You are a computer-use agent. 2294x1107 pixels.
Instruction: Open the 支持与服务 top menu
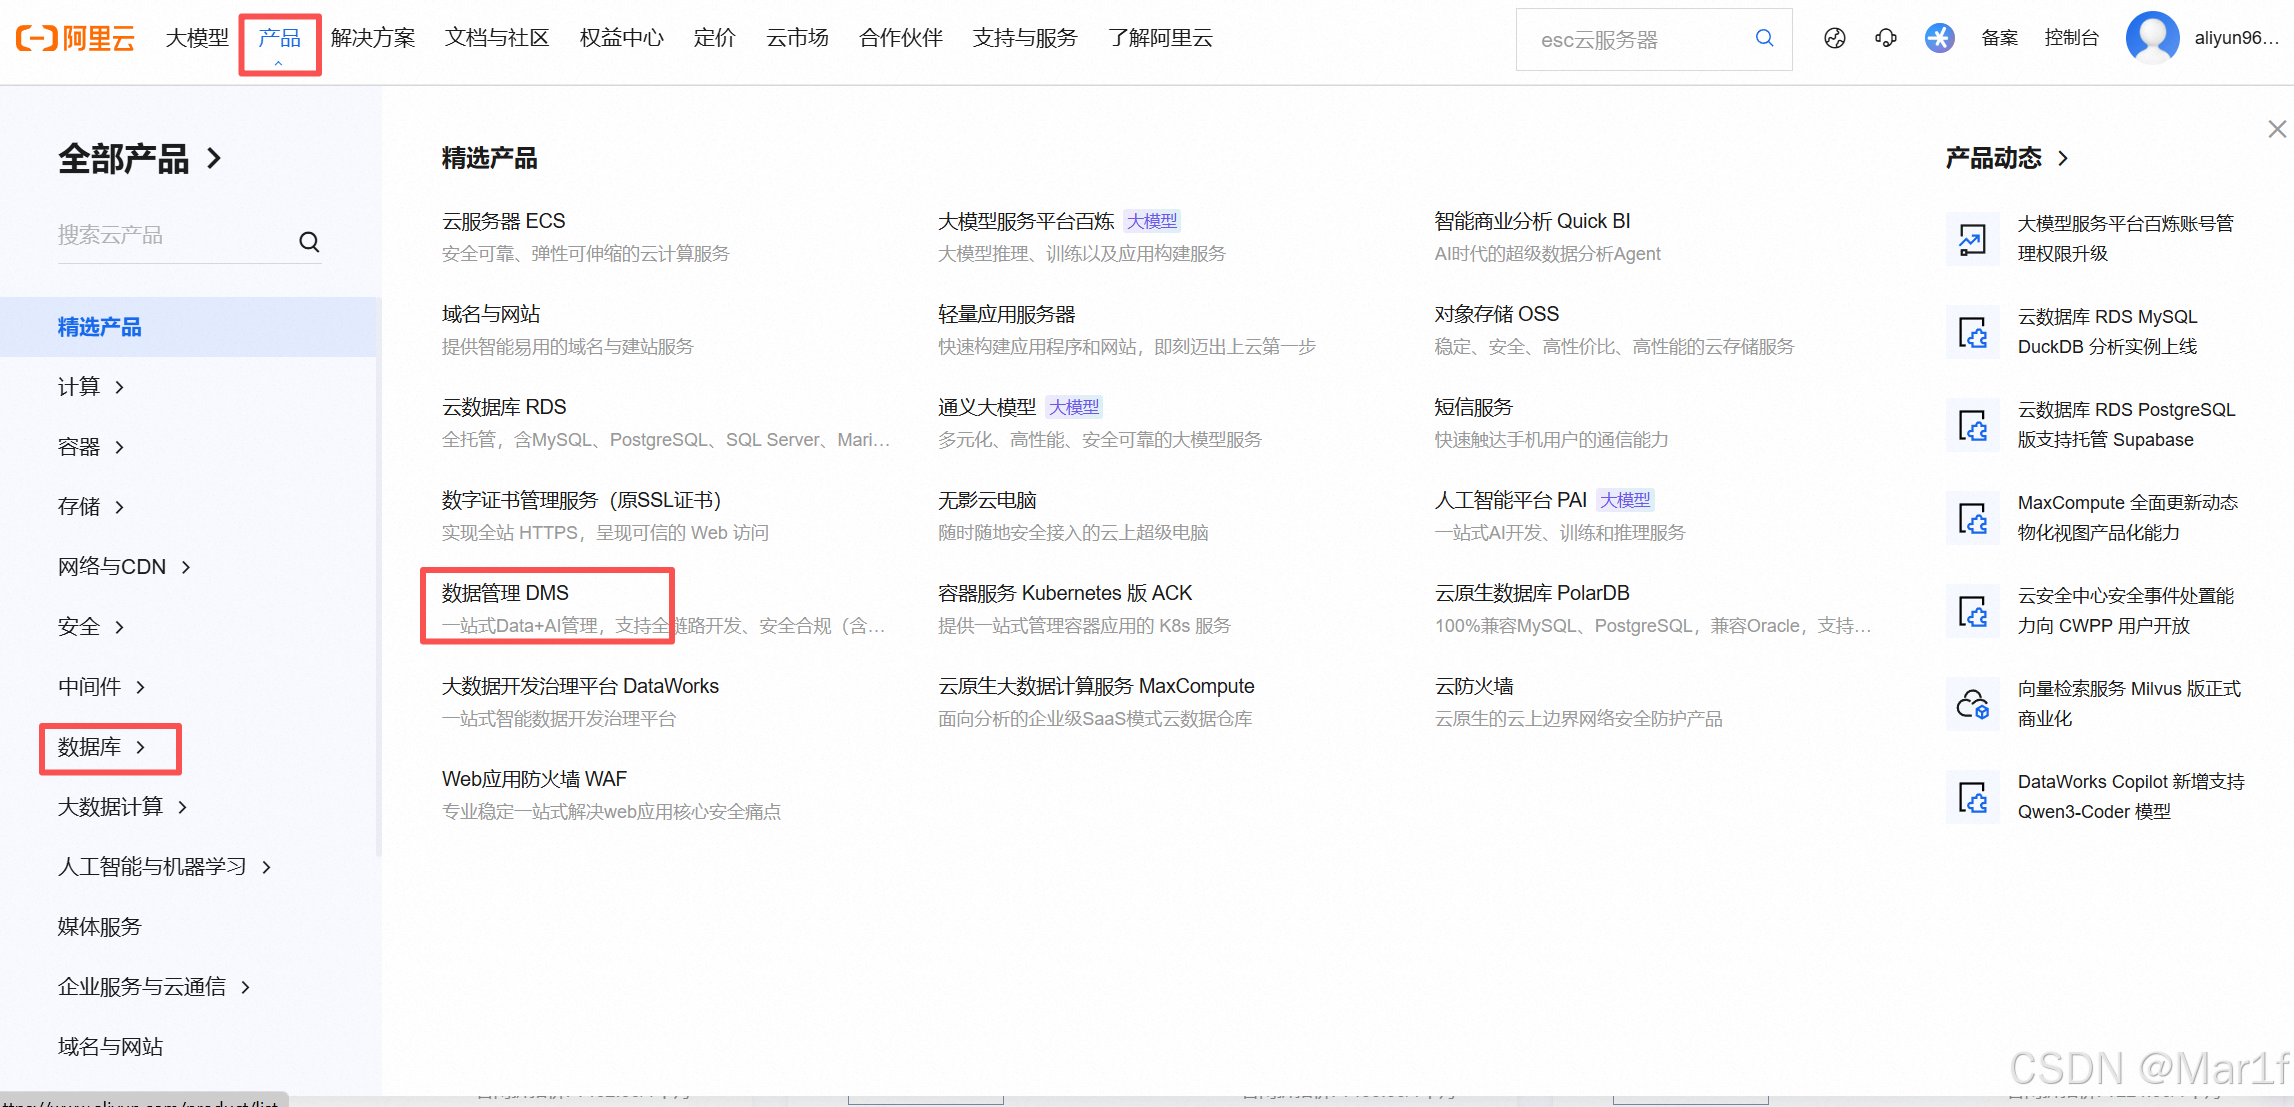pyautogui.click(x=1025, y=38)
